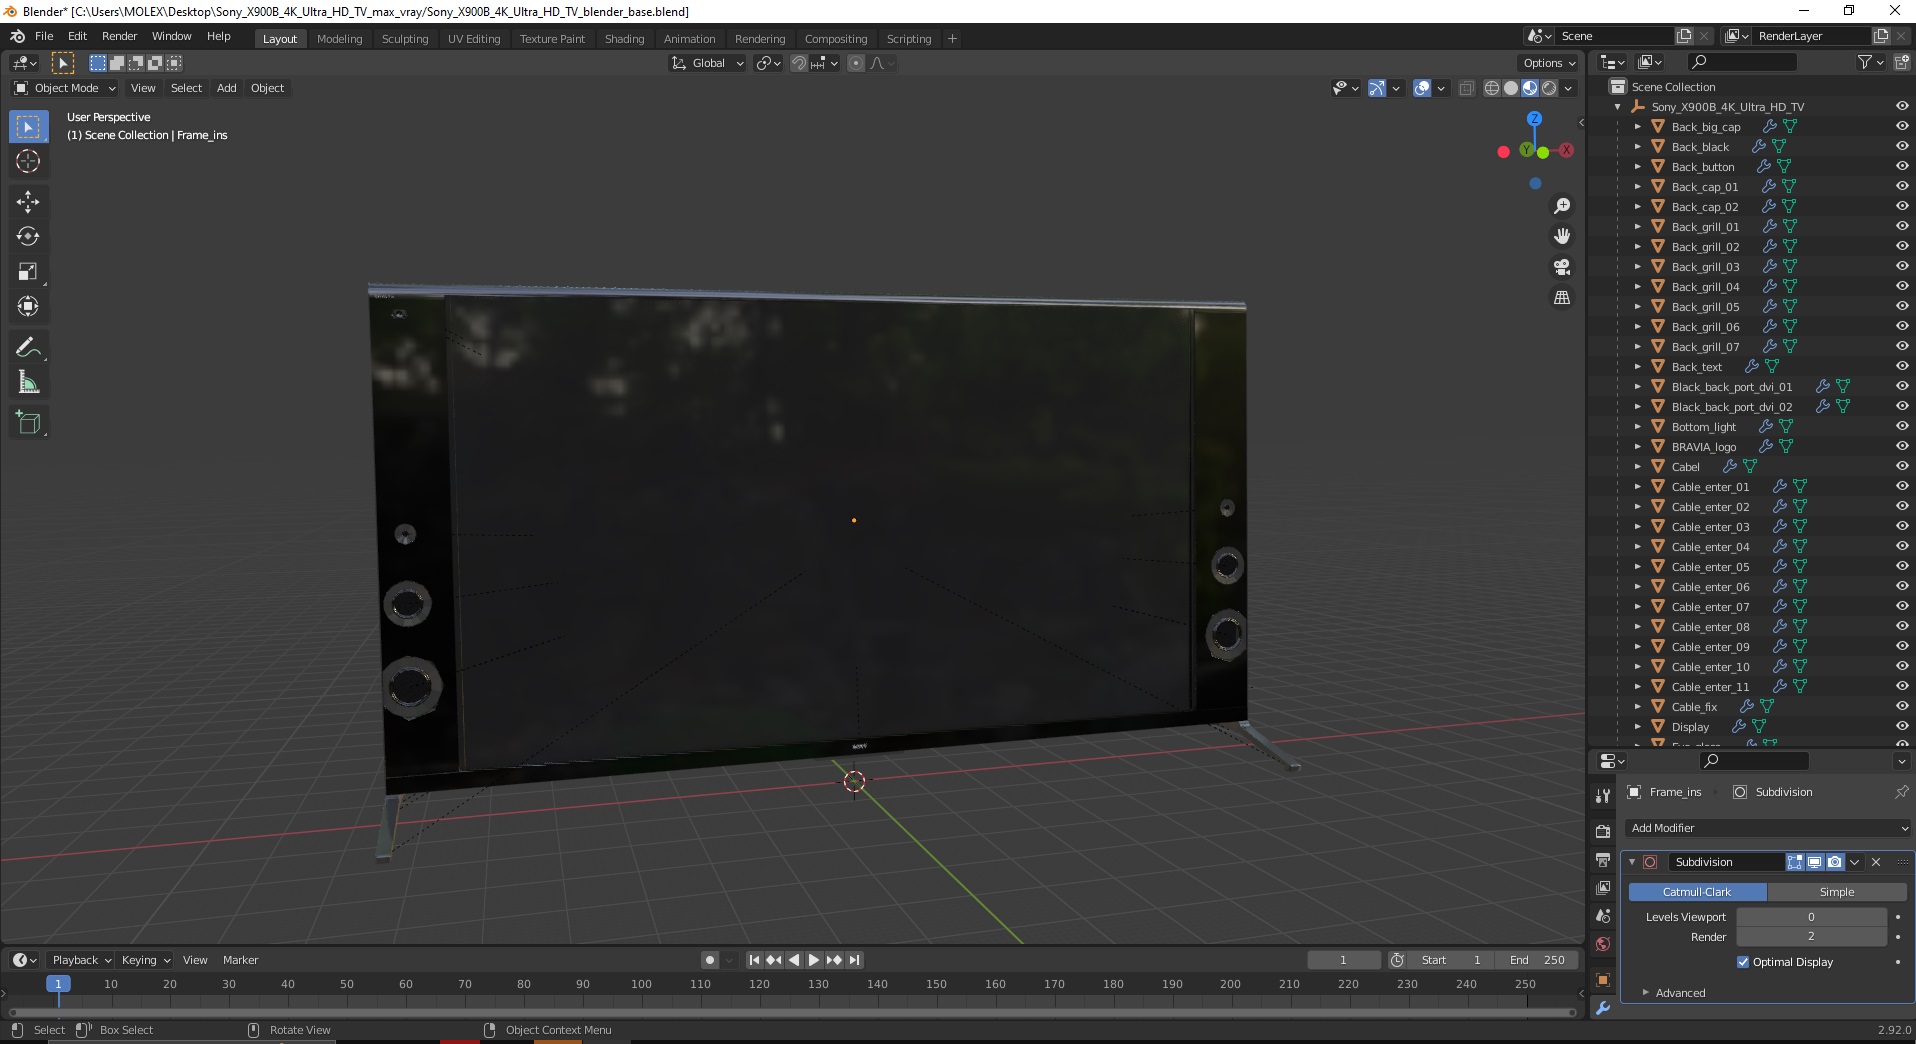This screenshot has height=1044, width=1916.
Task: Toggle viewport overlays button
Action: coord(1422,88)
